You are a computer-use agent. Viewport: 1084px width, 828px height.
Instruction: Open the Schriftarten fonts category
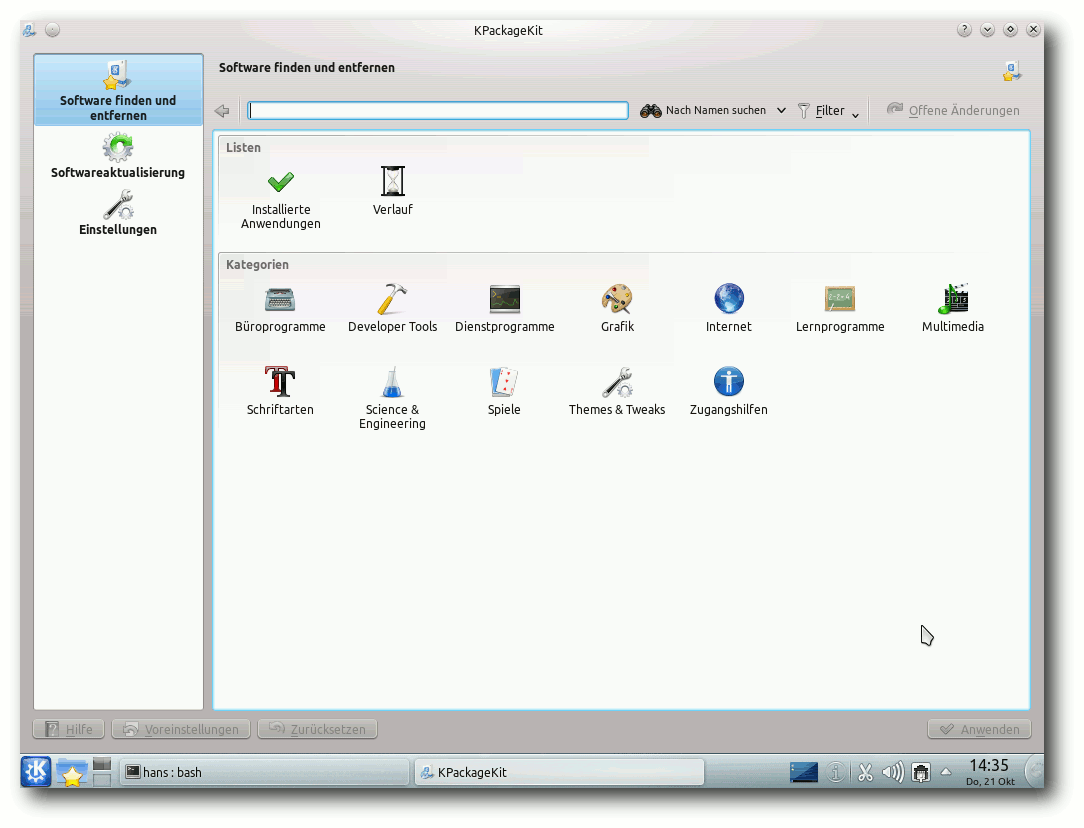(280, 383)
